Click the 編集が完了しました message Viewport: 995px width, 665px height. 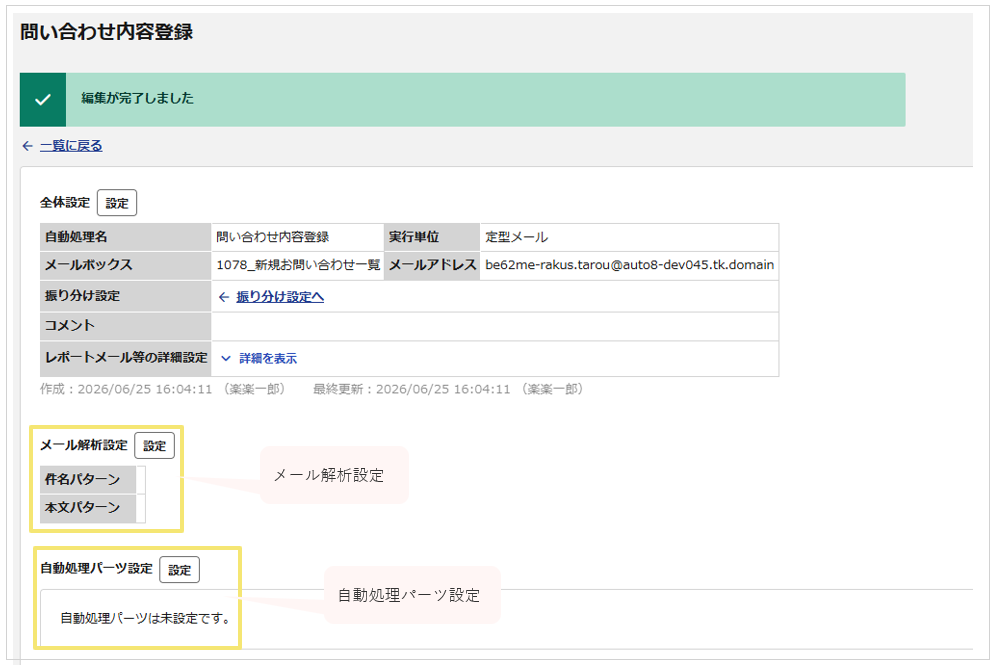pos(138,98)
